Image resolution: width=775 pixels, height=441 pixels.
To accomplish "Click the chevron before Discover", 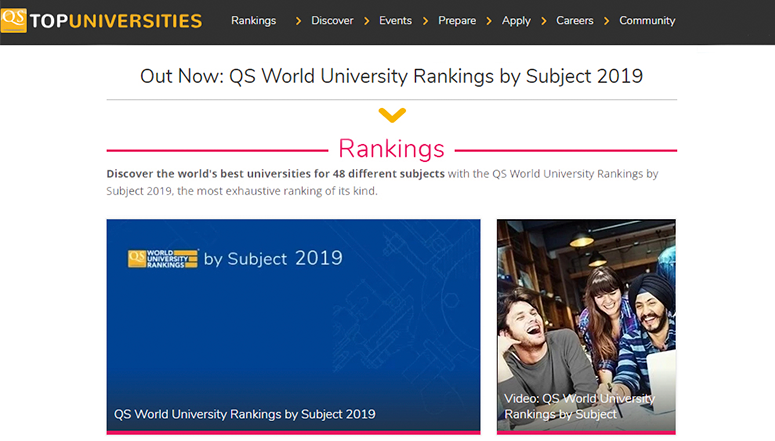I will pyautogui.click(x=298, y=21).
